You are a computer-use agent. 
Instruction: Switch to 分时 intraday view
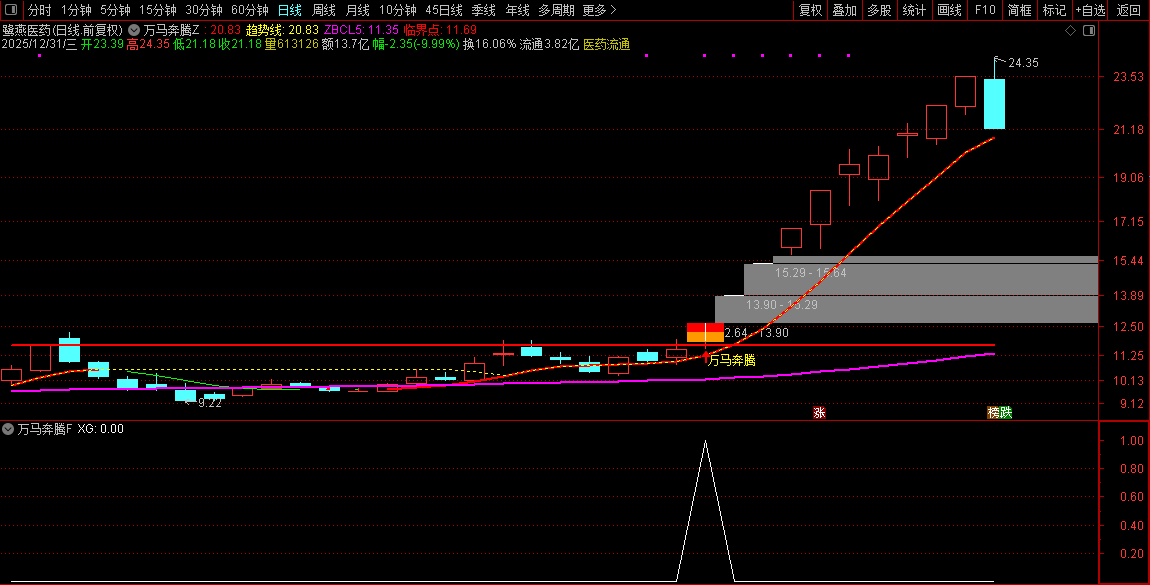click(x=40, y=10)
